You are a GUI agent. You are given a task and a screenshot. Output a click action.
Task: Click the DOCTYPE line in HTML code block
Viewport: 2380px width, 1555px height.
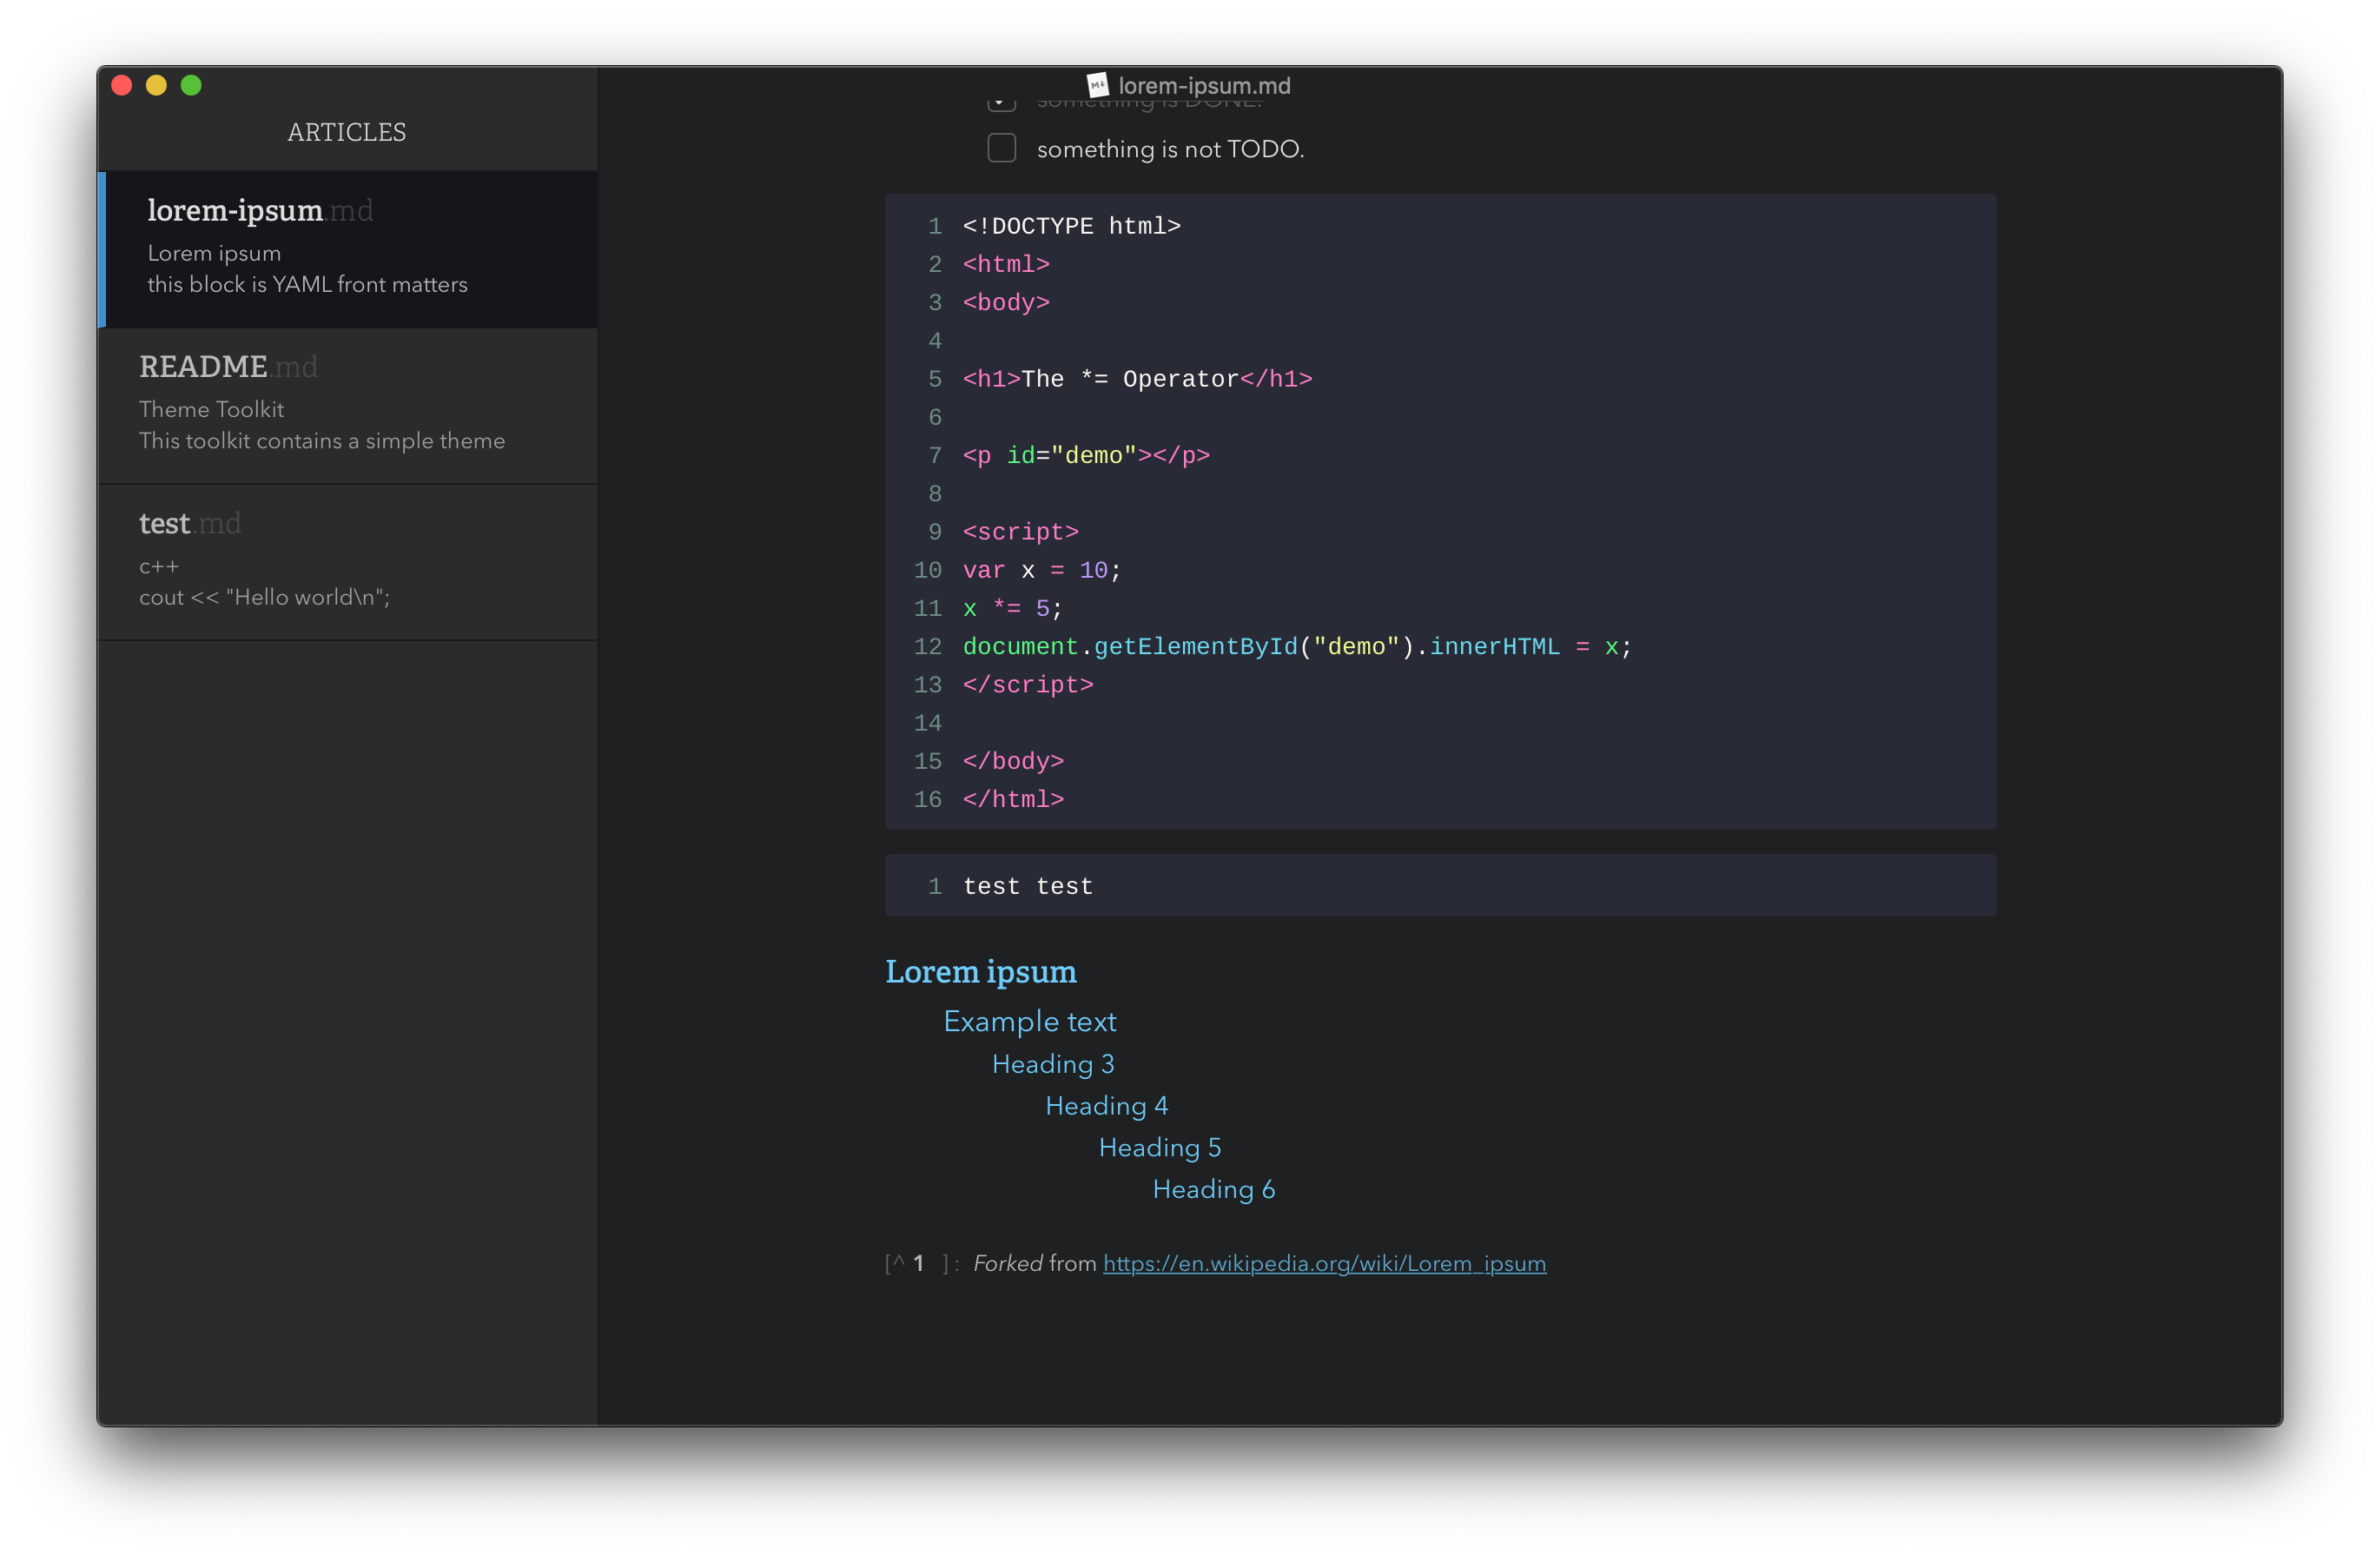point(1071,226)
